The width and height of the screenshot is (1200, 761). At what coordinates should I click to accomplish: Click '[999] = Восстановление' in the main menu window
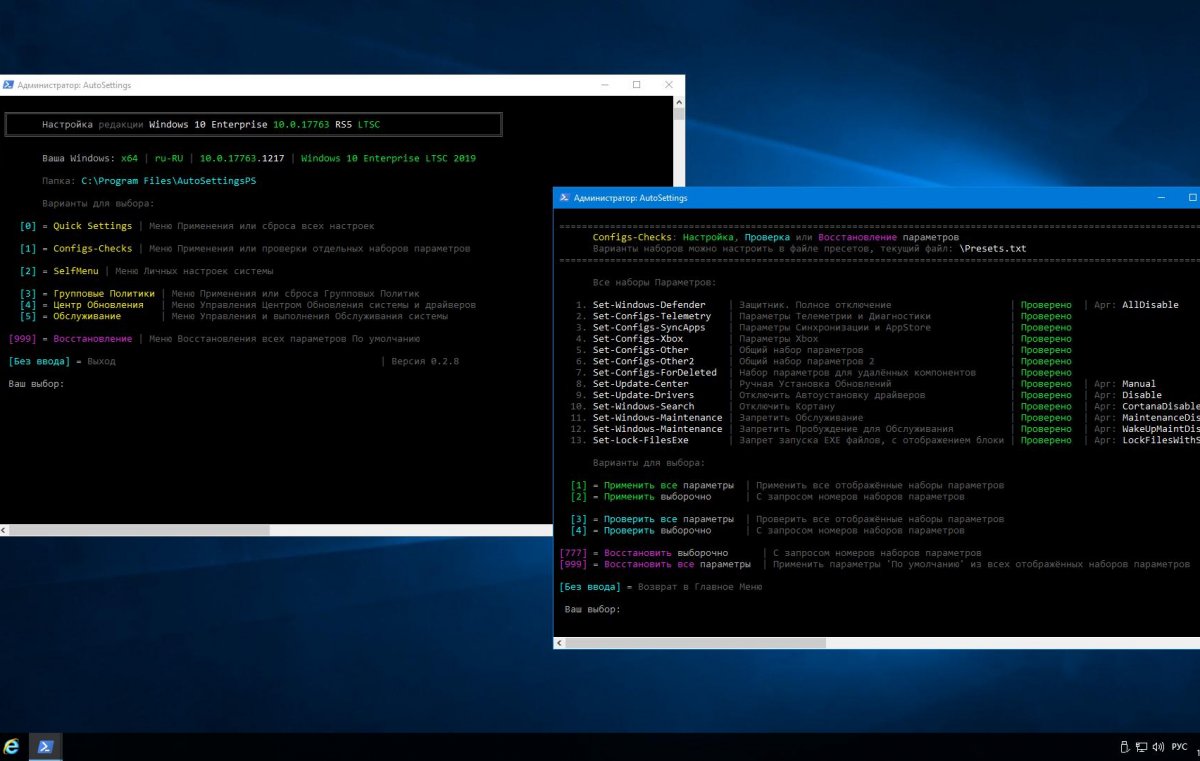tap(214, 339)
